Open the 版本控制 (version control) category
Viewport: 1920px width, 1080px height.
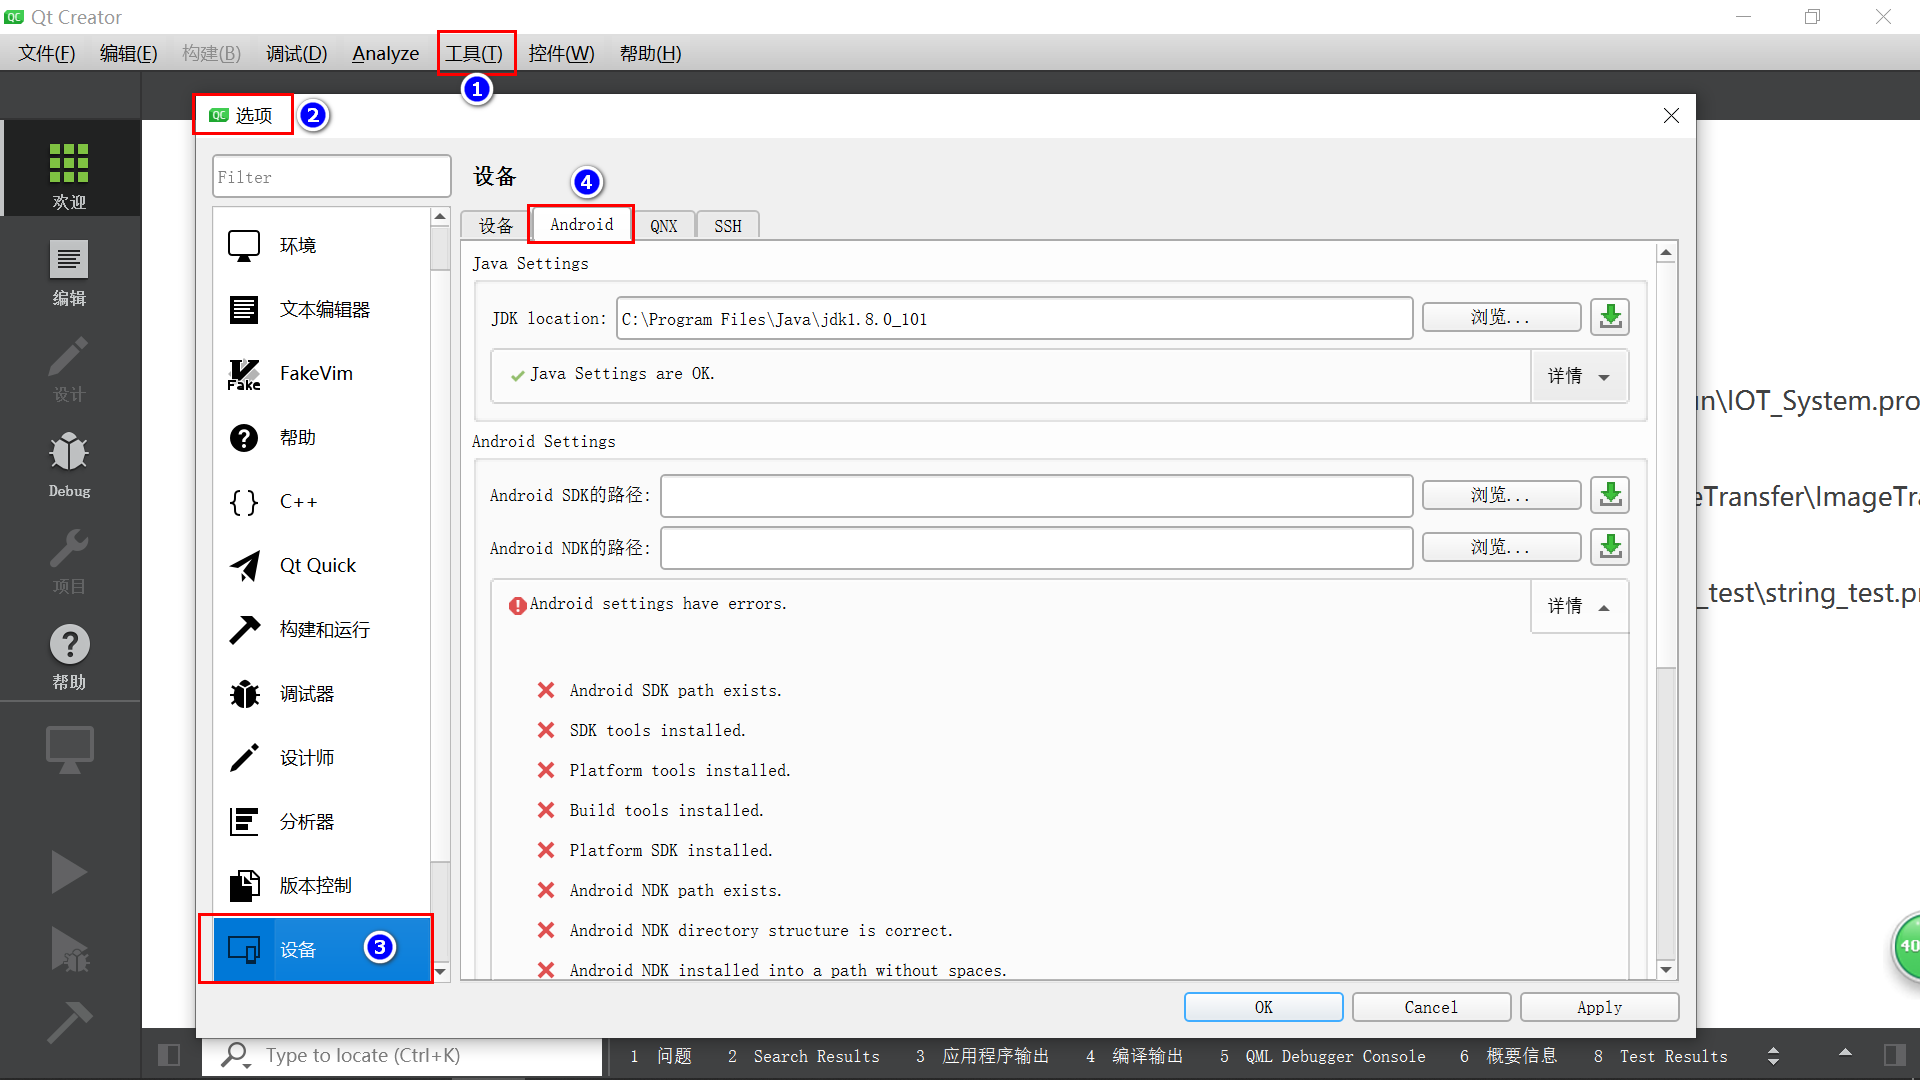[315, 886]
